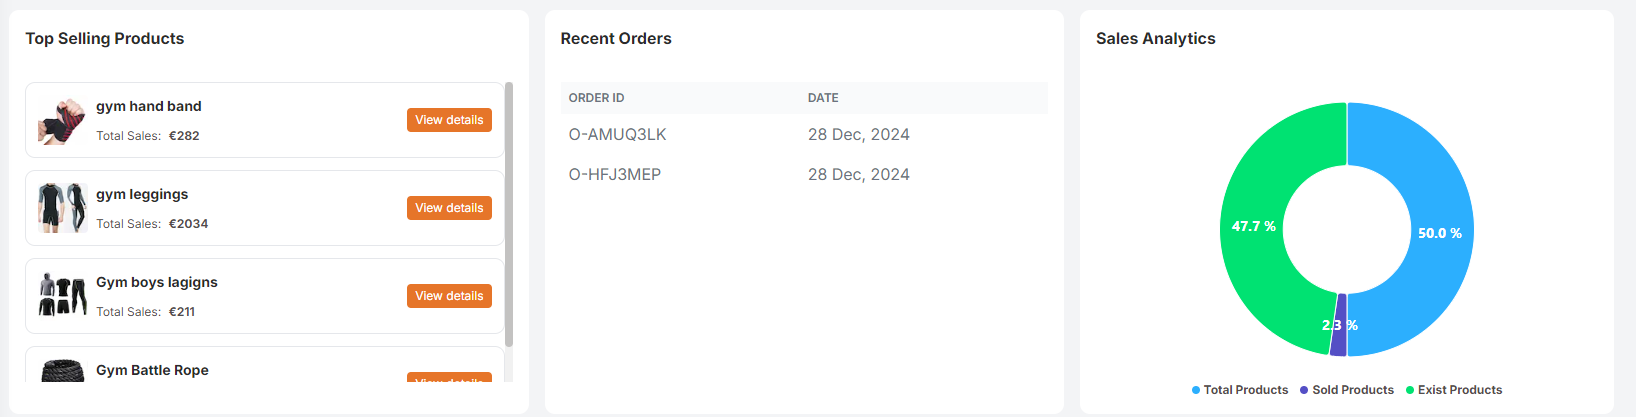Click the Gym Battle Rope thumbnail
Viewport: 1636px width, 417px height.
point(62,371)
